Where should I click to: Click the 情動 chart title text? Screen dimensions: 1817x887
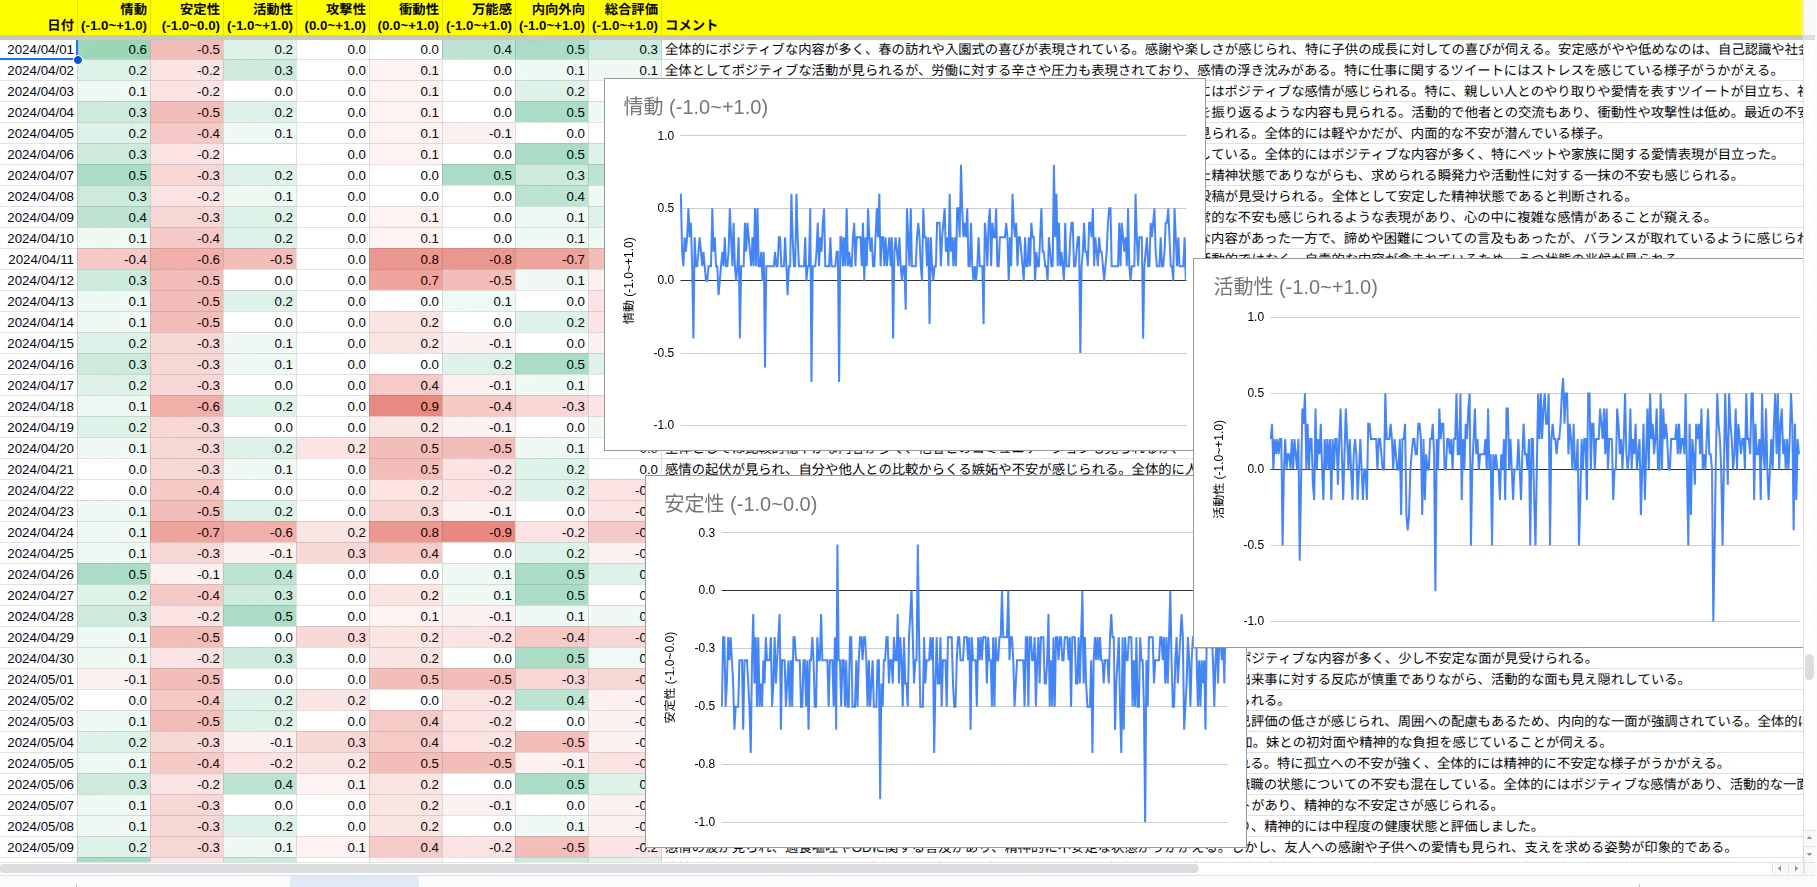click(x=696, y=107)
